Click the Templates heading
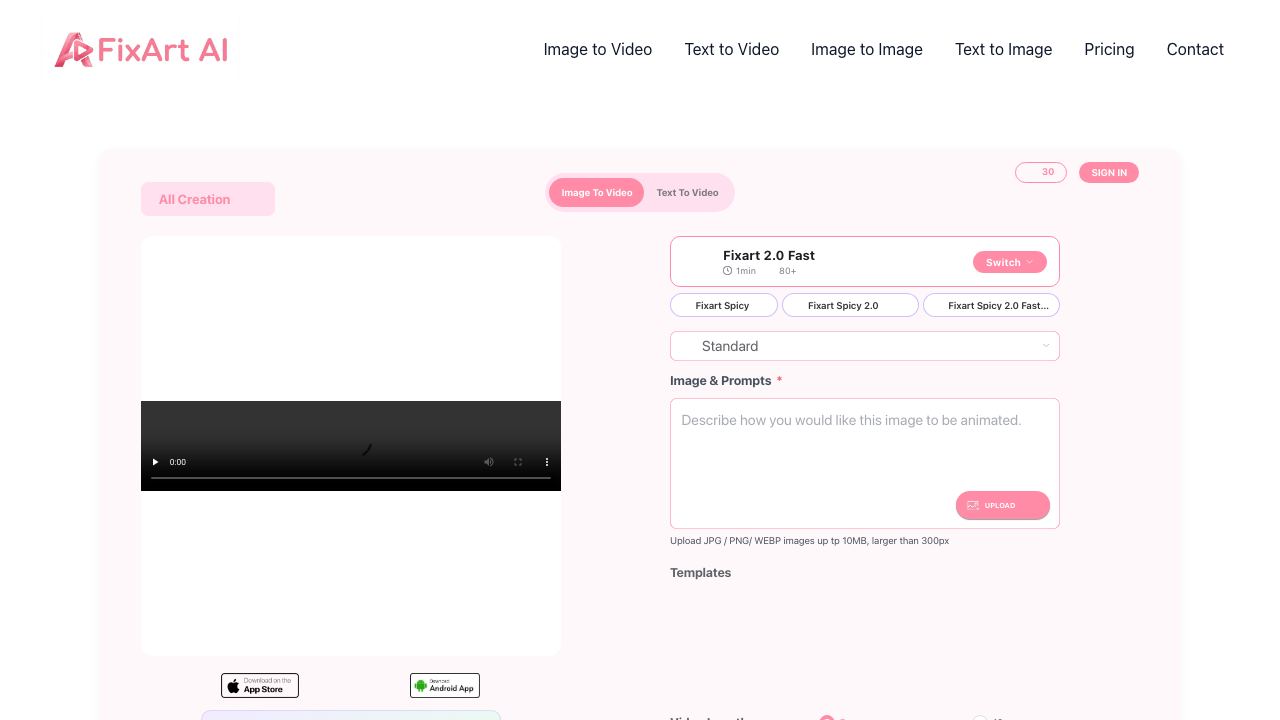Viewport: 1280px width, 720px height. point(700,573)
